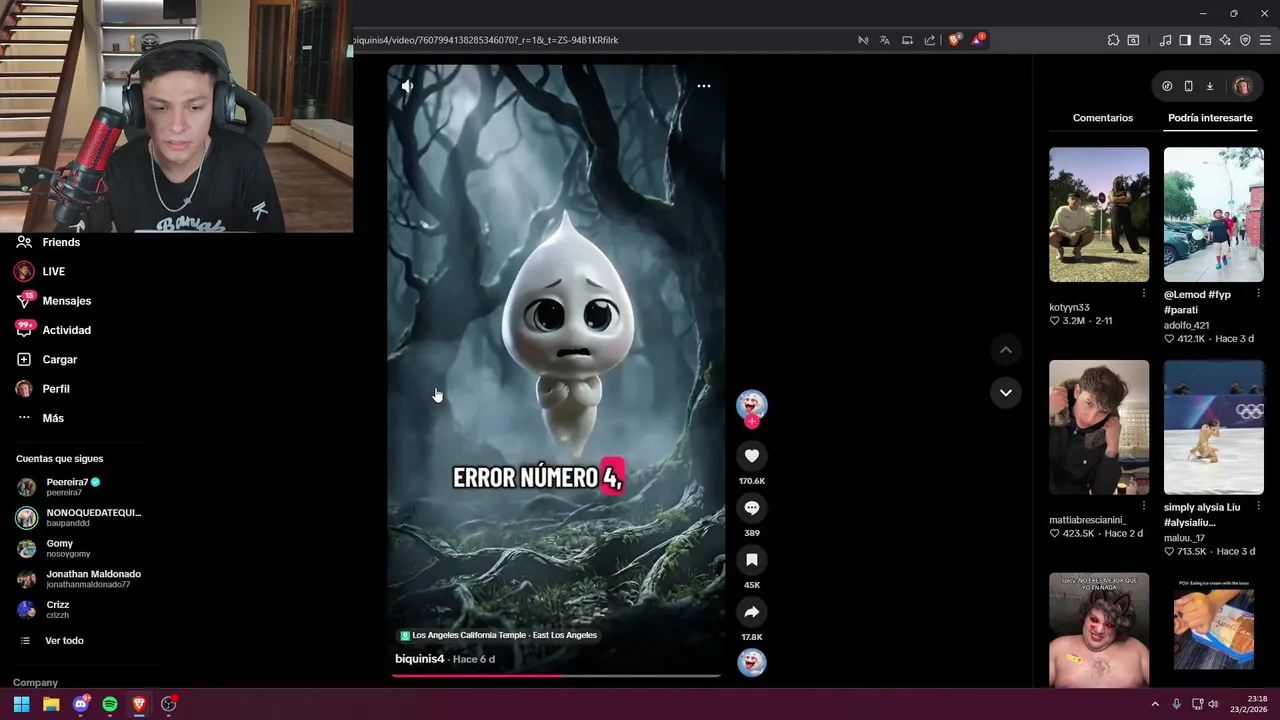Image resolution: width=1280 pixels, height=720 pixels.
Task: Open the Windows Start button
Action: (x=21, y=704)
